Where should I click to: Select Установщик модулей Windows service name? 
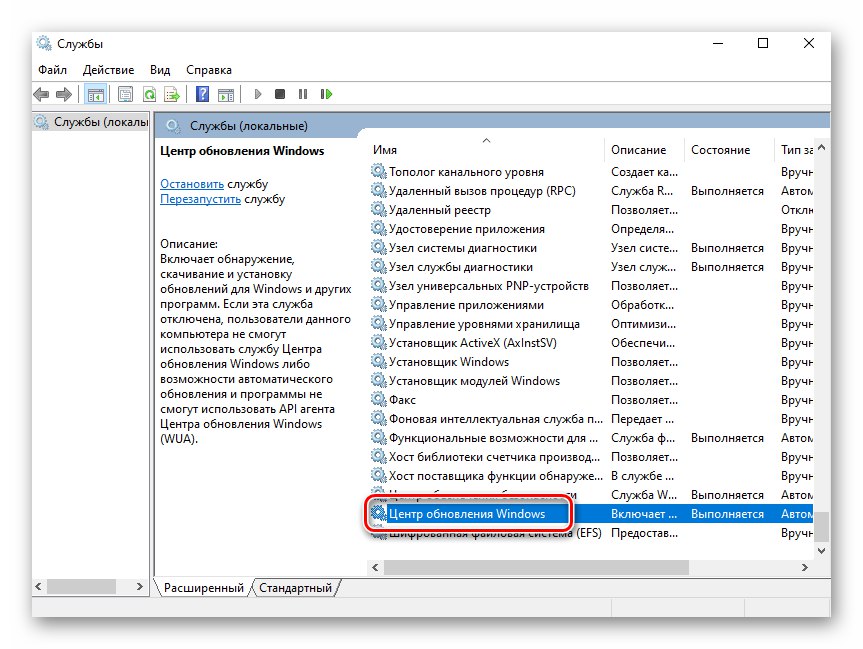coord(474,381)
